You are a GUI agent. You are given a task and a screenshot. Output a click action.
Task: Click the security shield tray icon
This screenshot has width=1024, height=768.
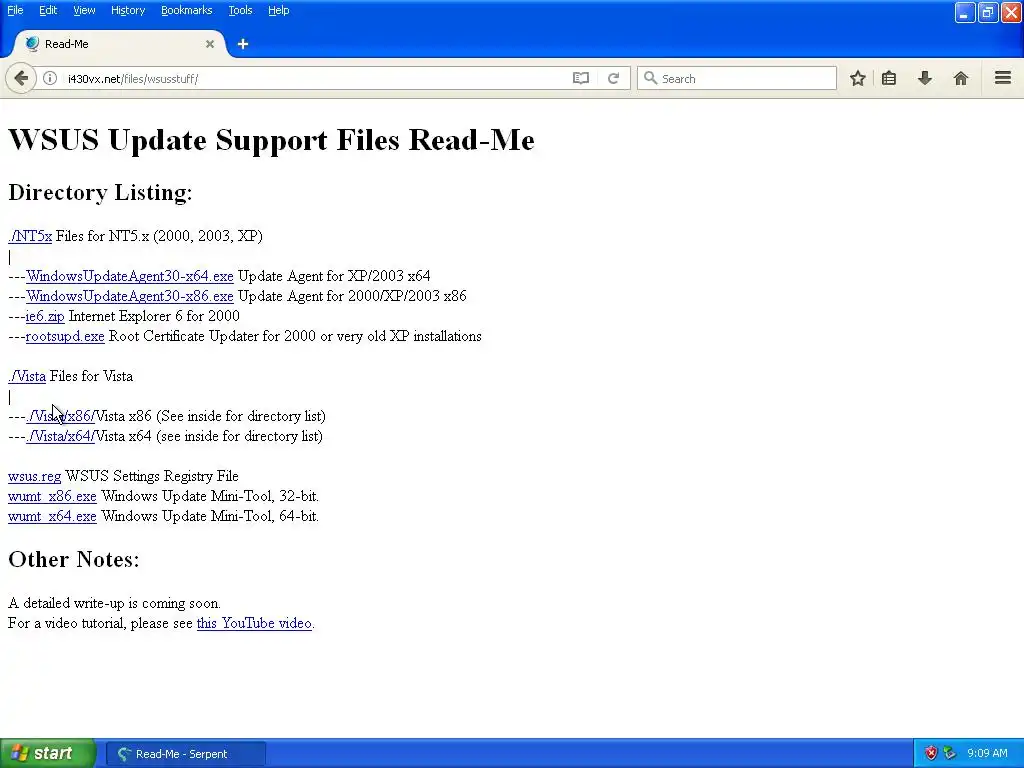tap(931, 753)
